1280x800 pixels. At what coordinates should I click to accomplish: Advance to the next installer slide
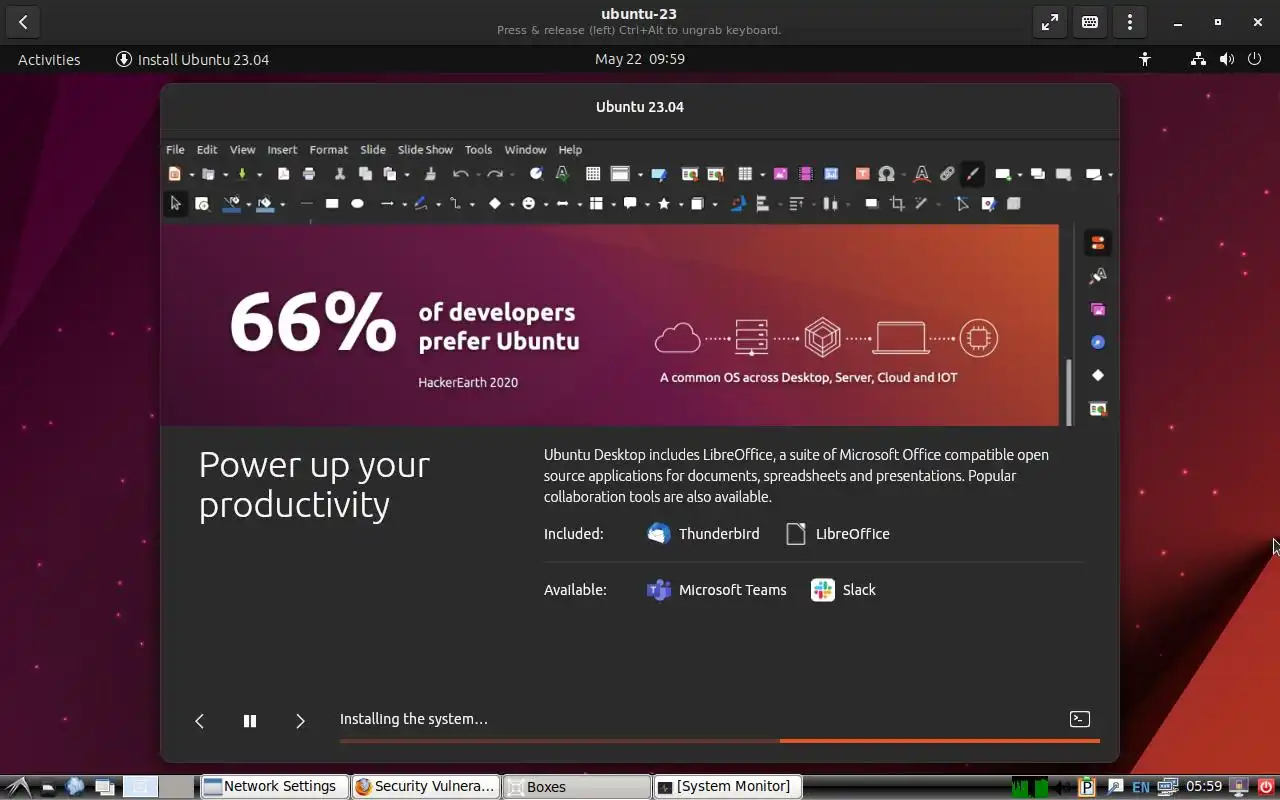click(300, 720)
